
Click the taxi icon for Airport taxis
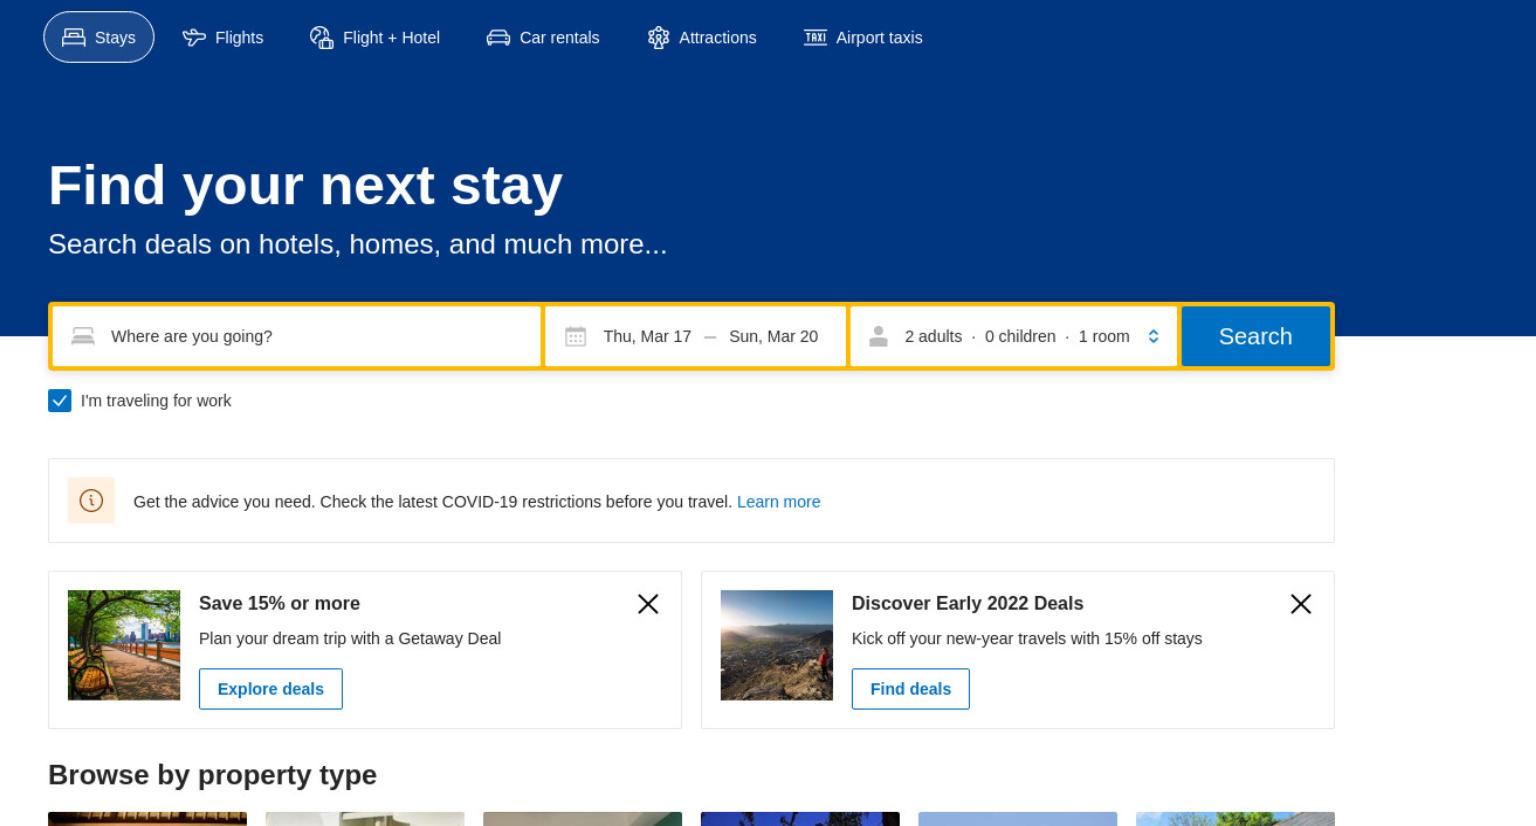point(815,38)
